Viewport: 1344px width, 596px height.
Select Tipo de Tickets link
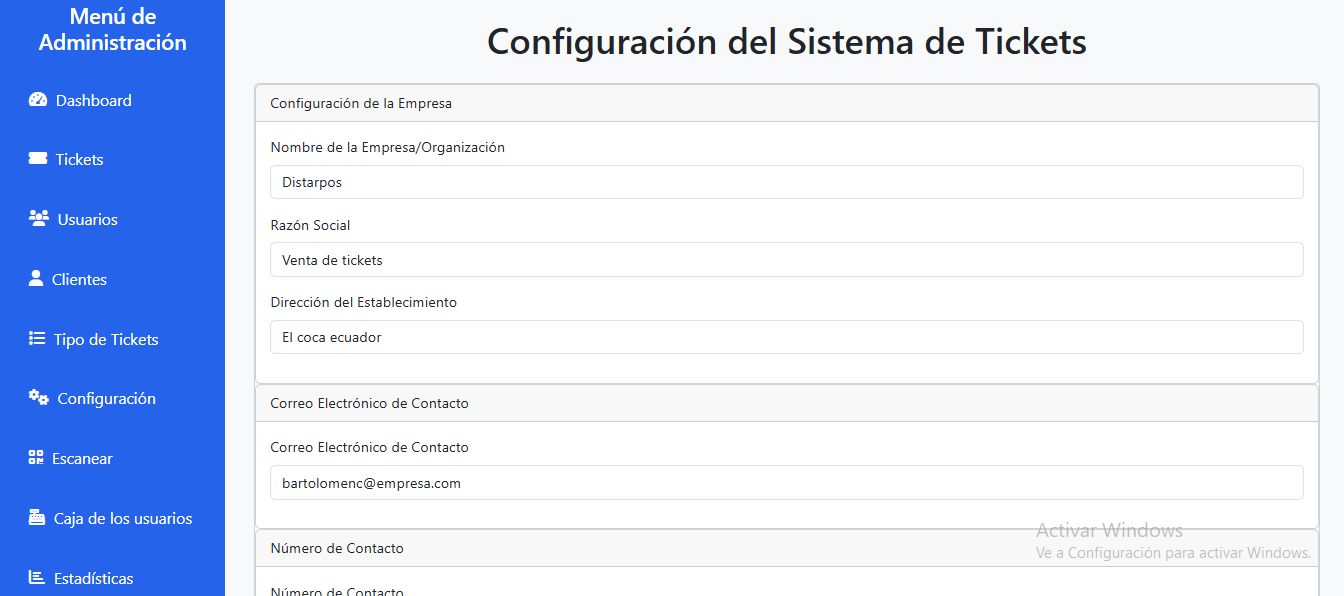(x=106, y=339)
